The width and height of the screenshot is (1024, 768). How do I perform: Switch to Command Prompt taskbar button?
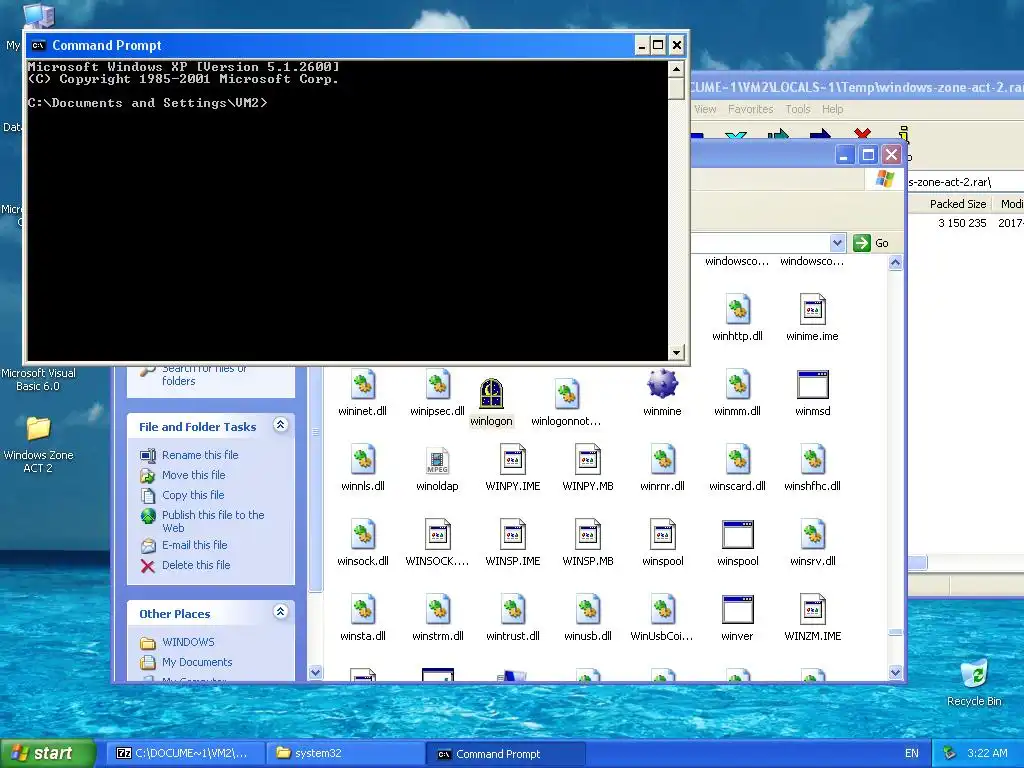click(505, 753)
